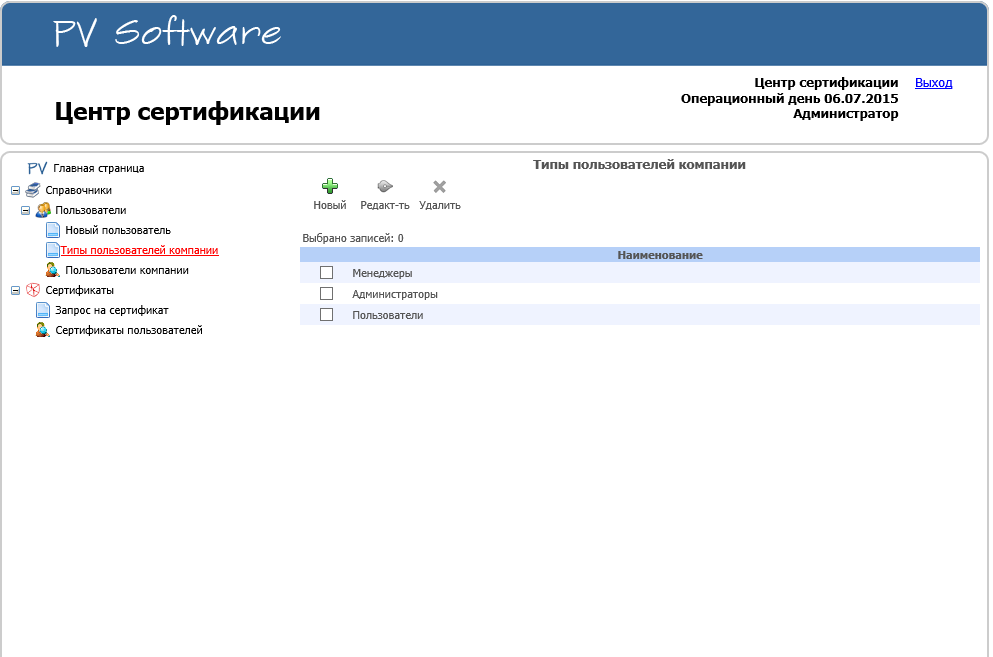Screen dimensions: 993x657
Task: Click the Пользователи group icon
Action: coord(43,210)
